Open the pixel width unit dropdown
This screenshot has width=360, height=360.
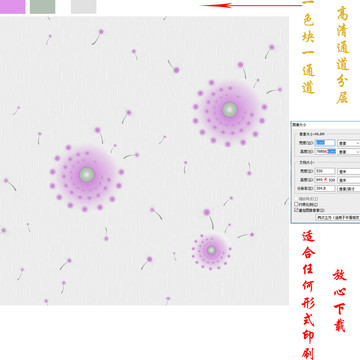[x=349, y=143]
